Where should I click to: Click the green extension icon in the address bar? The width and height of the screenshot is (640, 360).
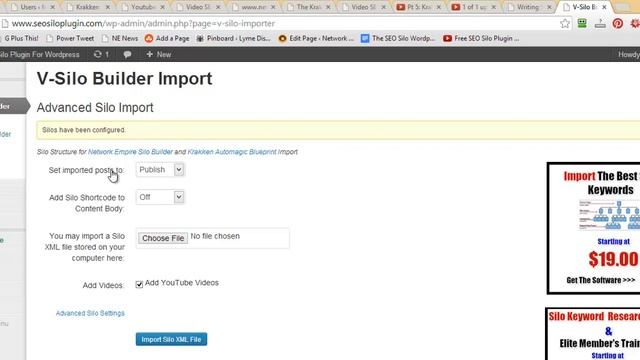582,23
